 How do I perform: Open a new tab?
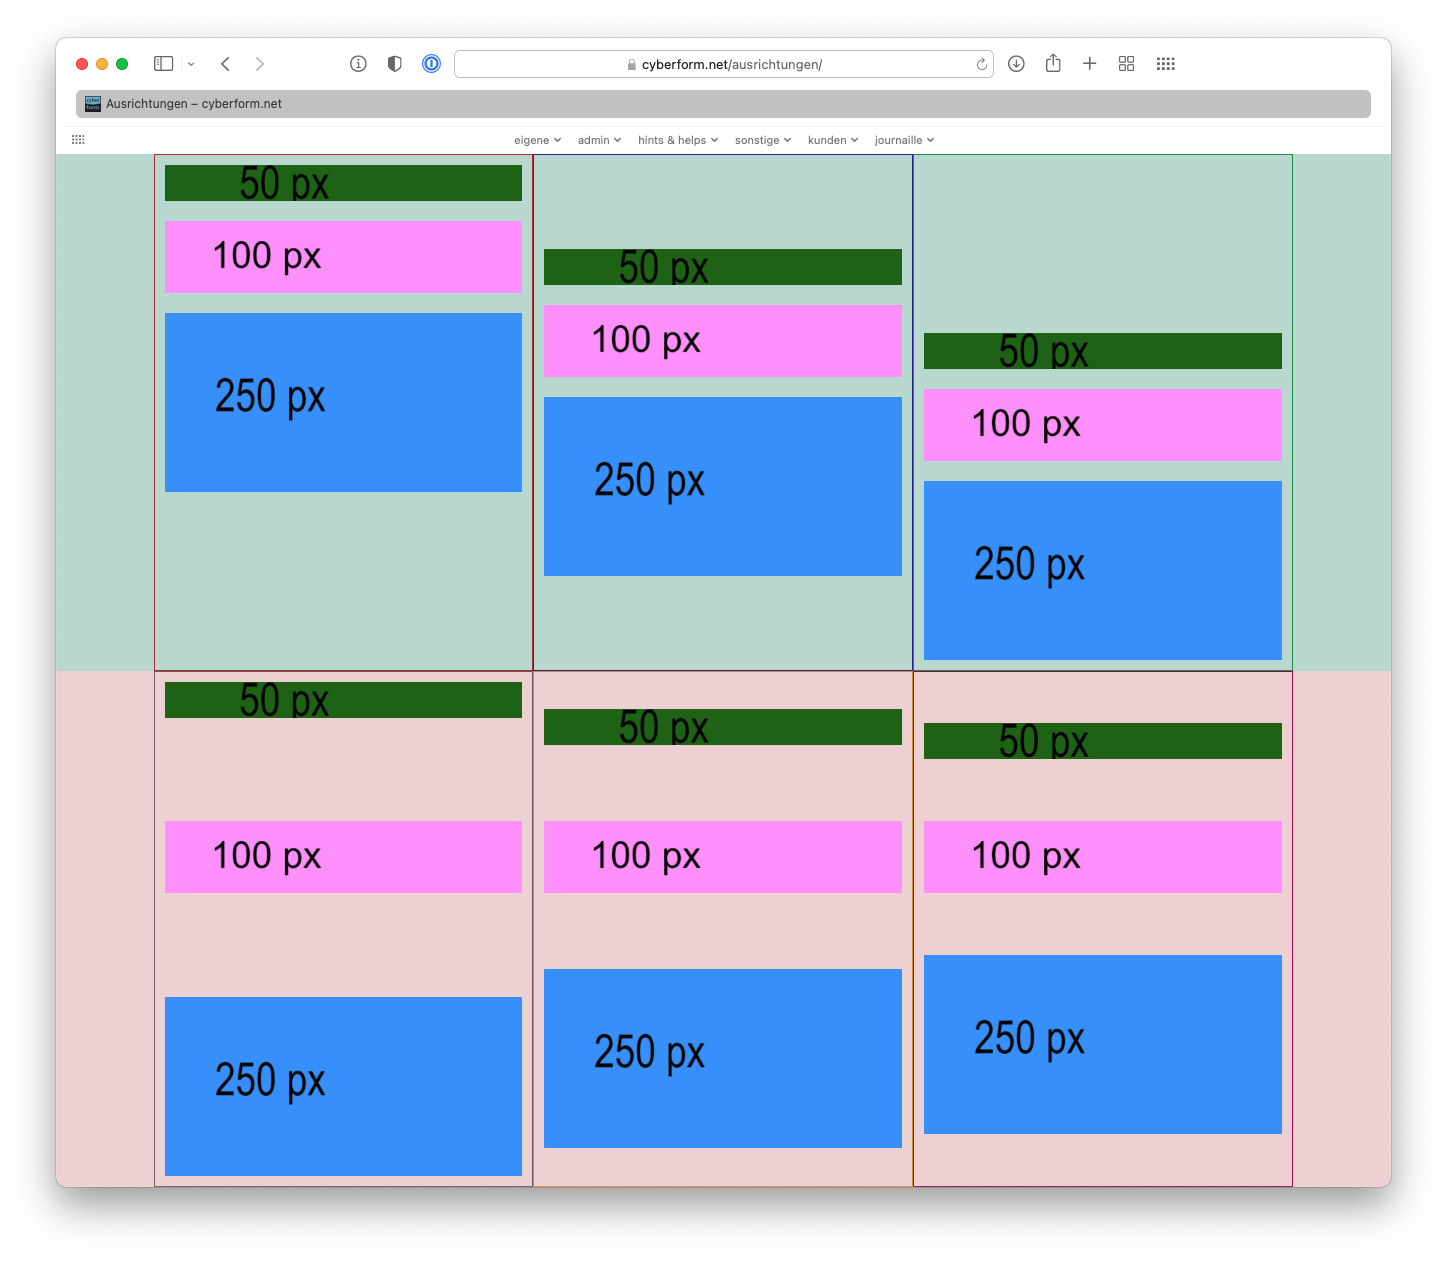(1090, 64)
